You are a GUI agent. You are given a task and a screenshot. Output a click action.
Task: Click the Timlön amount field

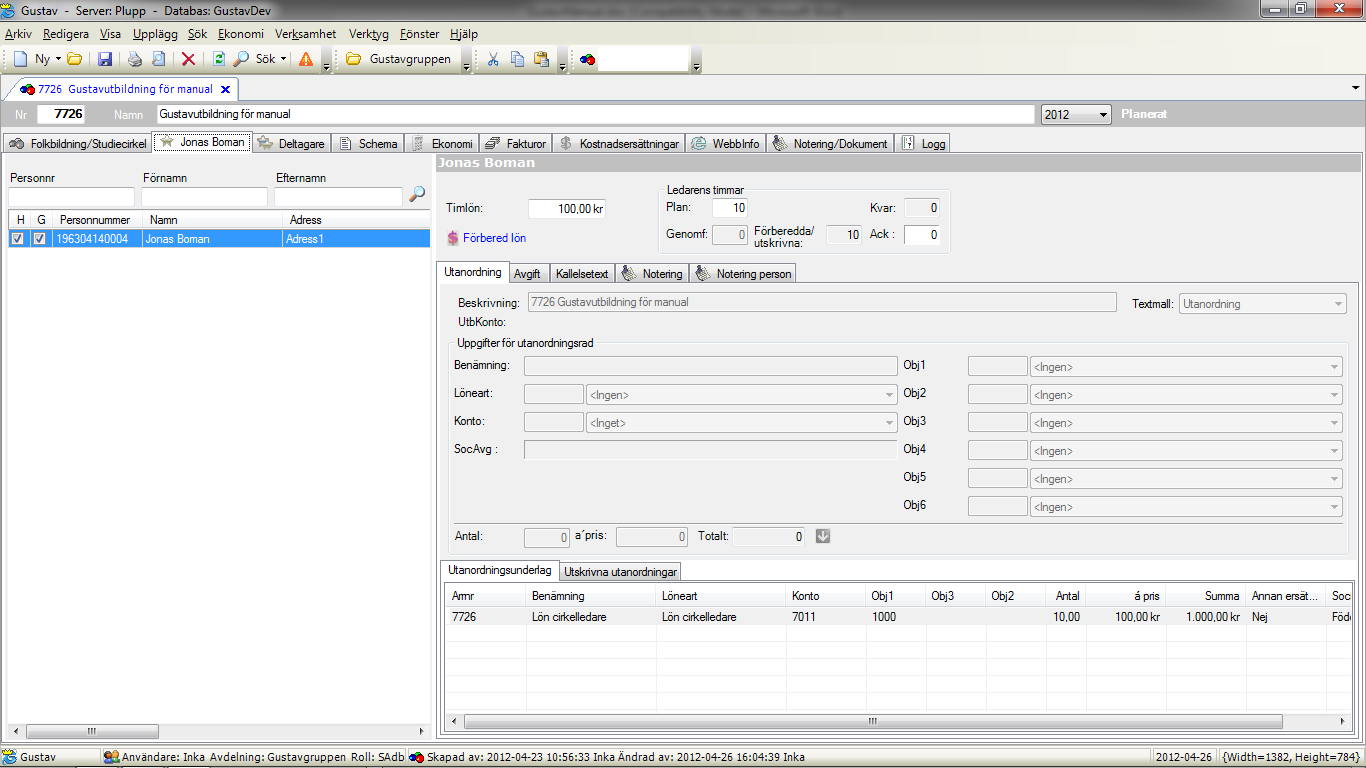point(567,209)
